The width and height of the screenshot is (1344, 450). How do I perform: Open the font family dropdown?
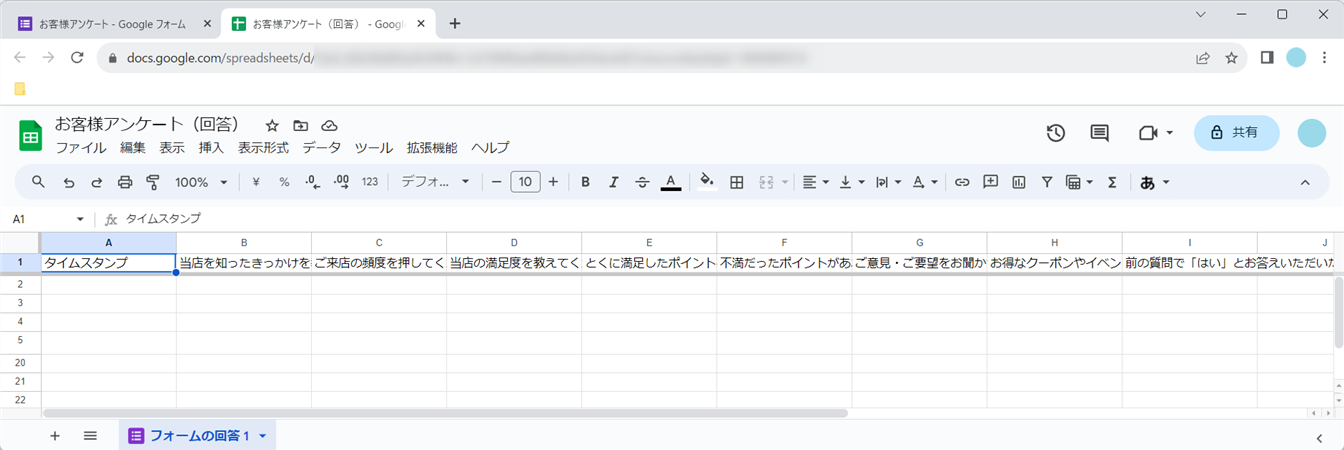(436, 182)
